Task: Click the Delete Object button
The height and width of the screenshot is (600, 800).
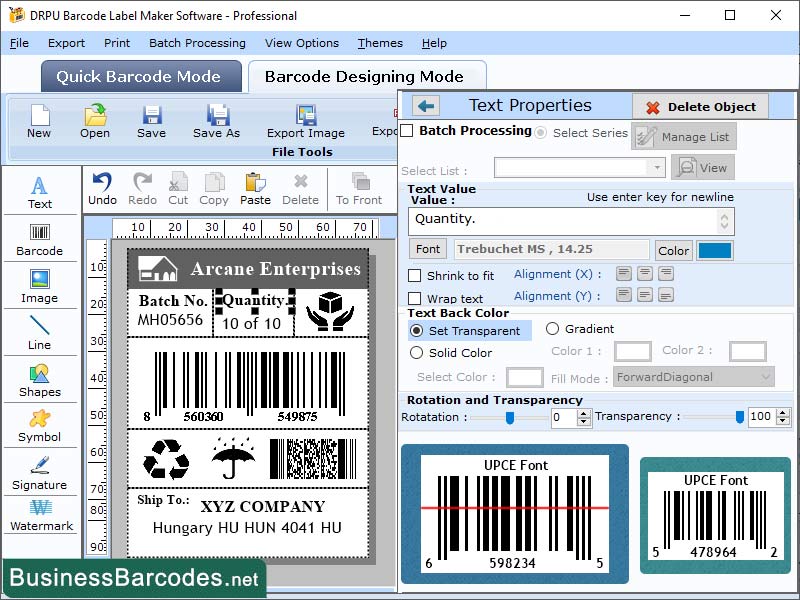Action: tap(700, 107)
